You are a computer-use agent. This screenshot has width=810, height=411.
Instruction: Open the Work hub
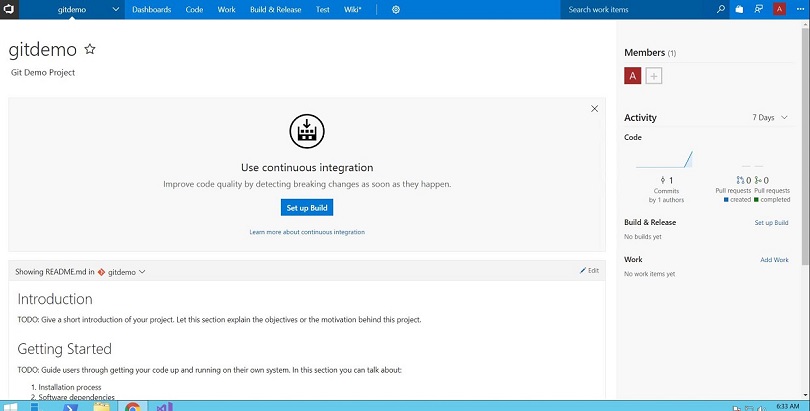tap(226, 9)
